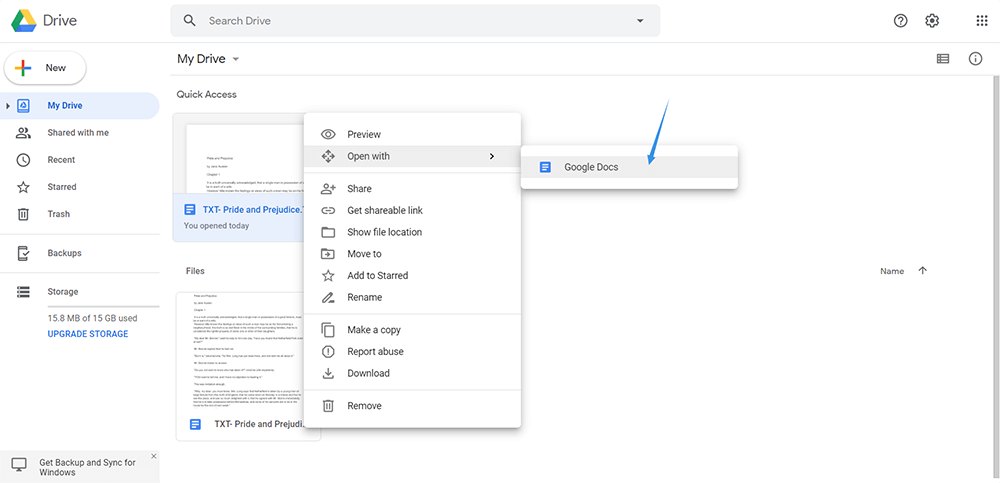This screenshot has height=483, width=1000.
Task: Click the Upgrade Storage link
Action: 88,334
